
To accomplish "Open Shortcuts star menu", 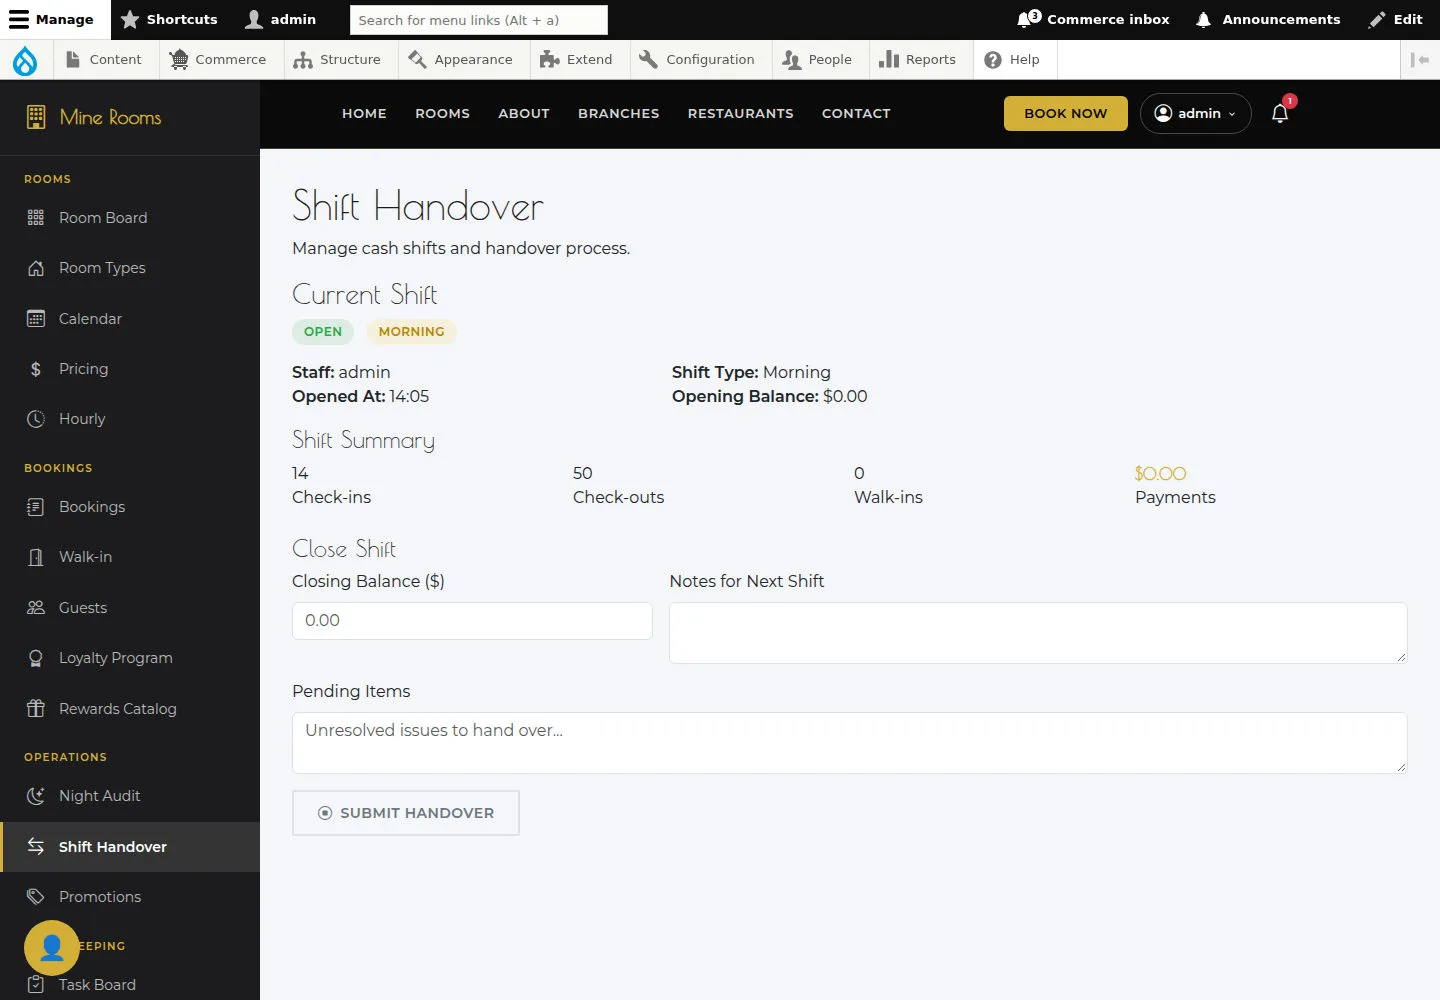I will click(x=169, y=19).
